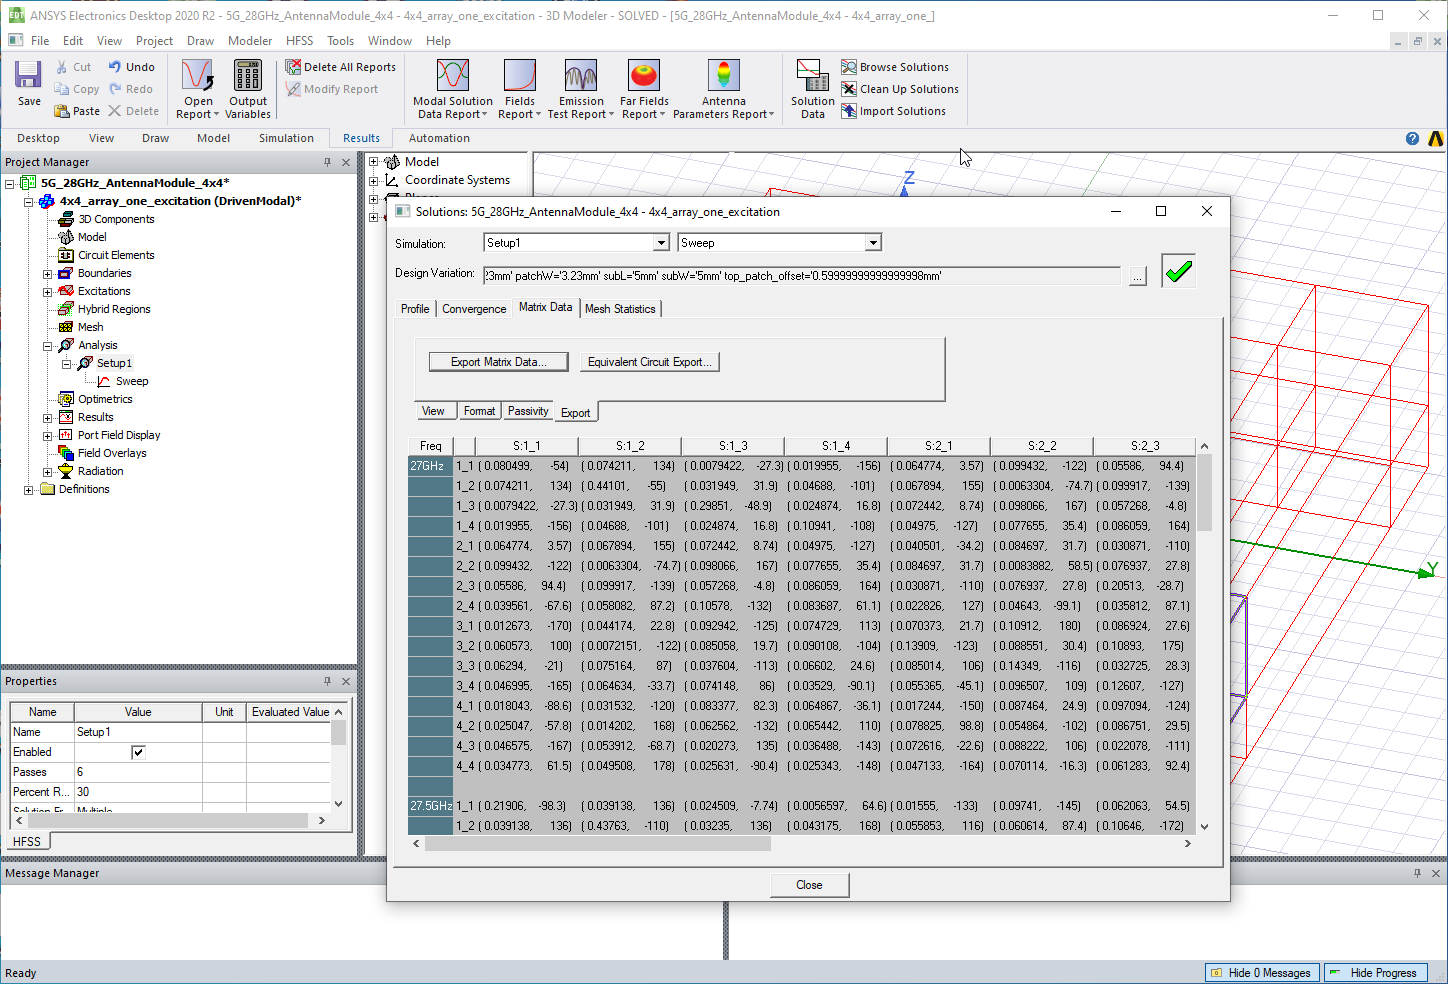Switch to the Automation ribbon tab

coord(439,138)
